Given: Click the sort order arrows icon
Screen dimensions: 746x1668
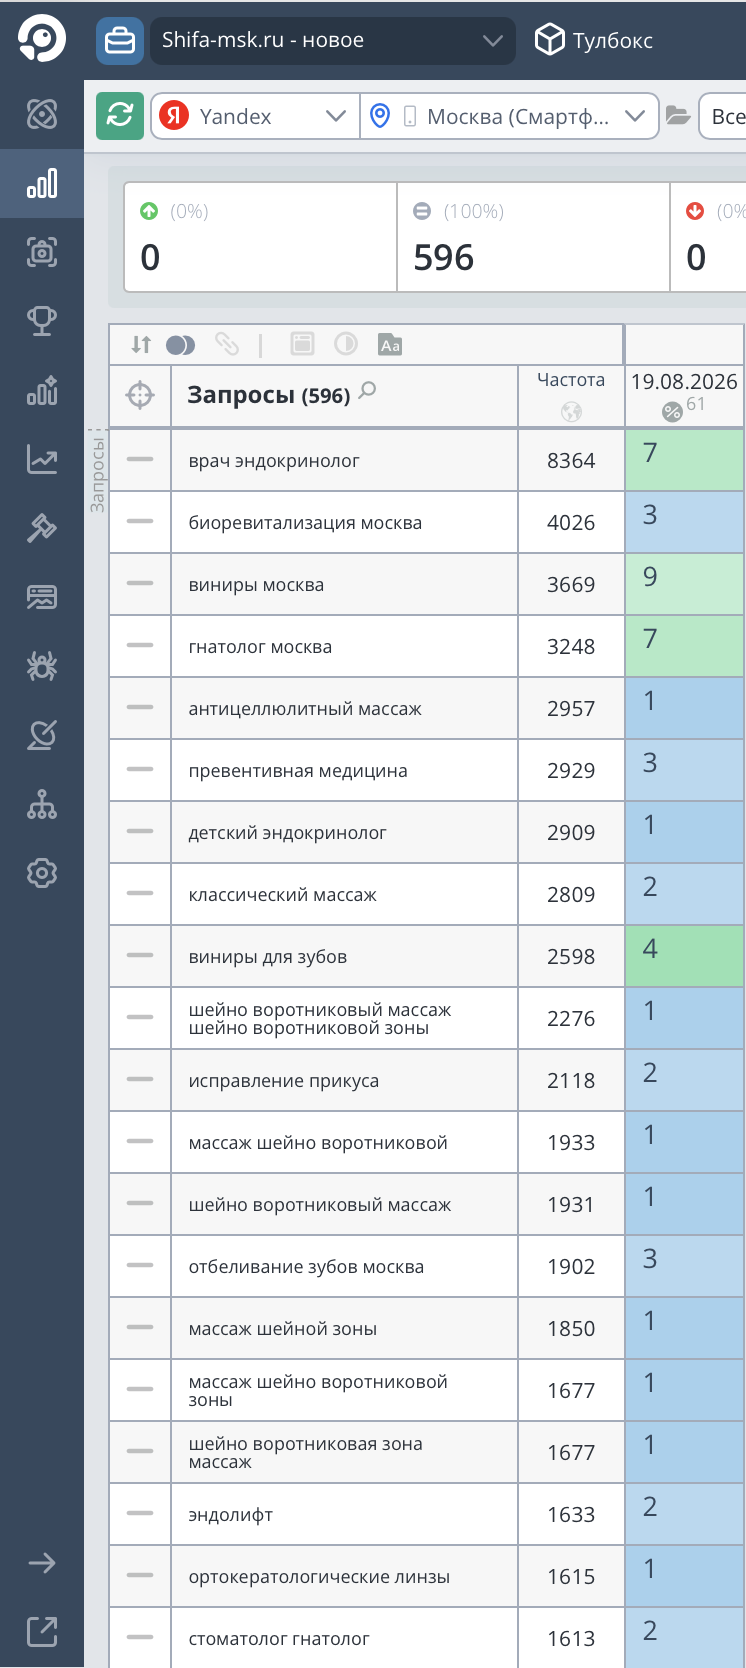Looking at the screenshot, I should [x=141, y=345].
